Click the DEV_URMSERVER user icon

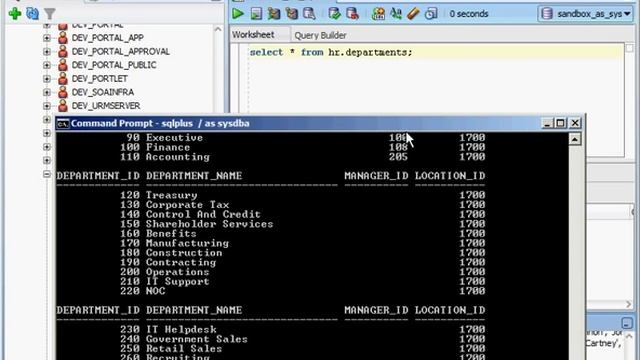coord(62,106)
